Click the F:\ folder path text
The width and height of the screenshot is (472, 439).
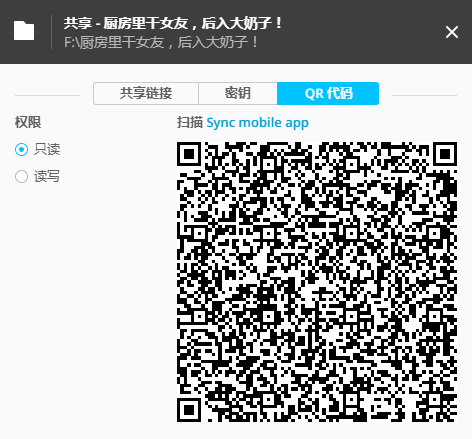[x=161, y=42]
